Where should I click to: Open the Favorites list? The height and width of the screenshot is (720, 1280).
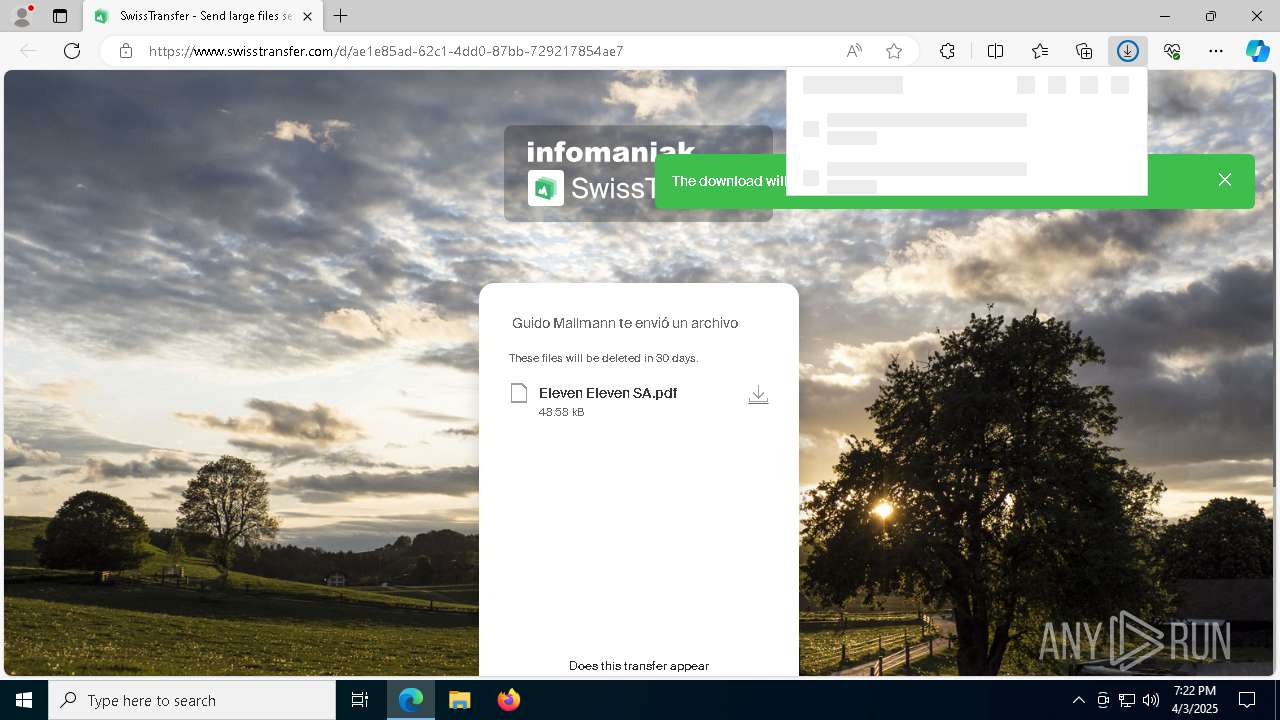coord(1040,51)
